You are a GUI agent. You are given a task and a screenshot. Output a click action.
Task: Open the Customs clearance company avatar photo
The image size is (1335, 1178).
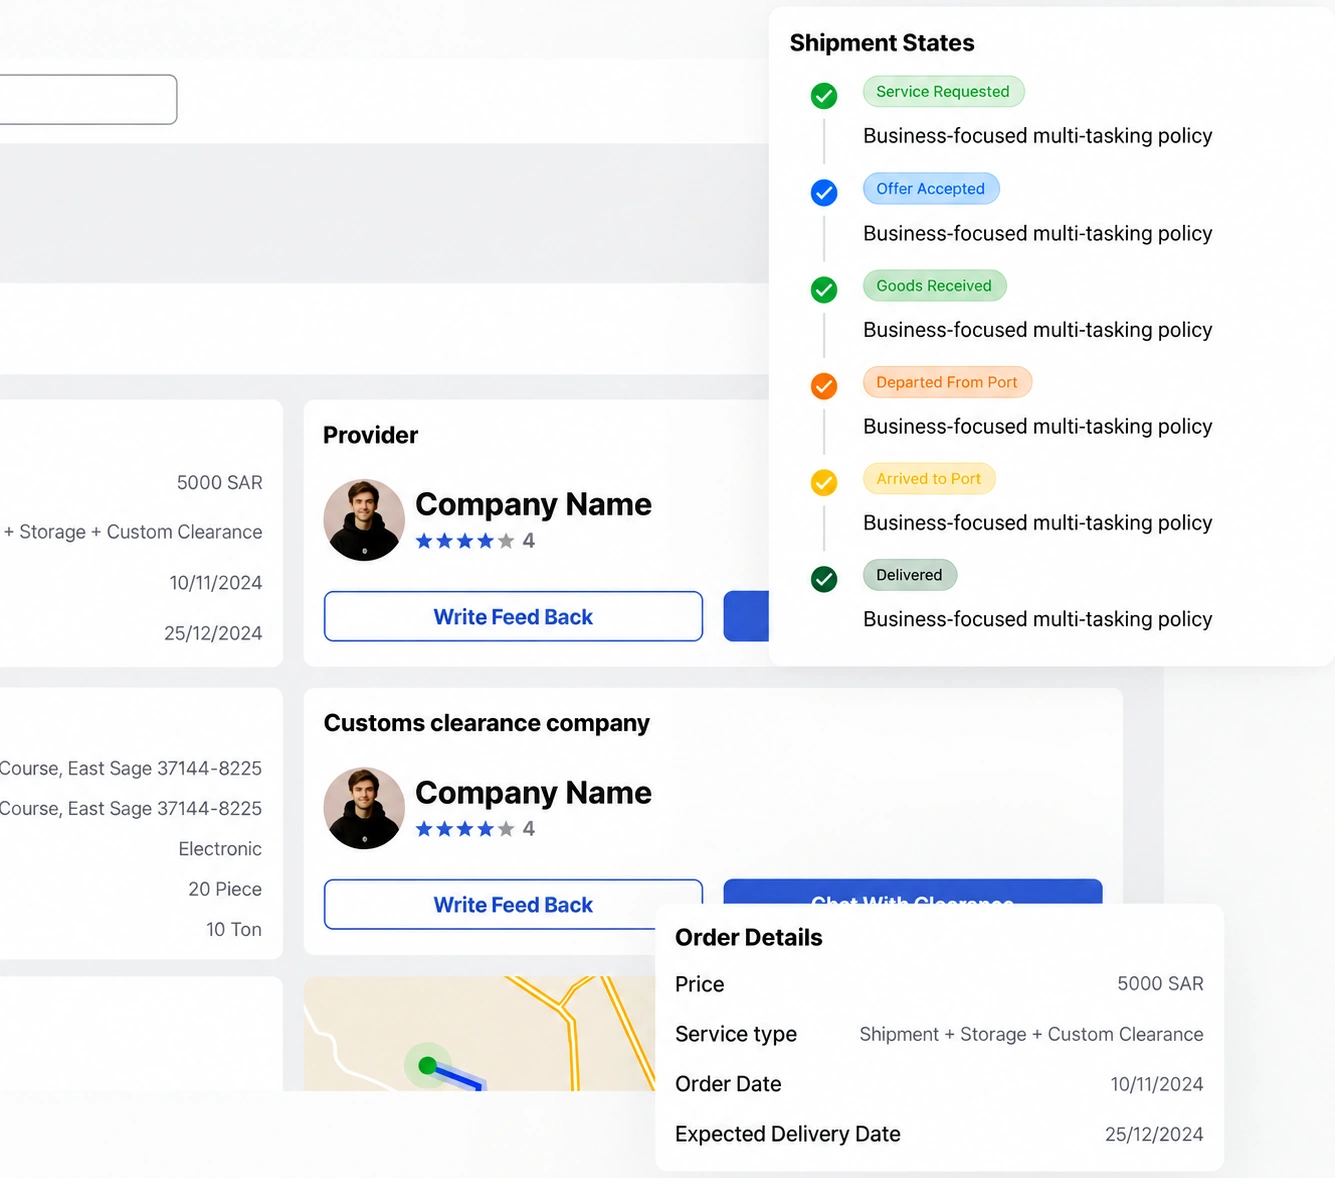point(364,808)
